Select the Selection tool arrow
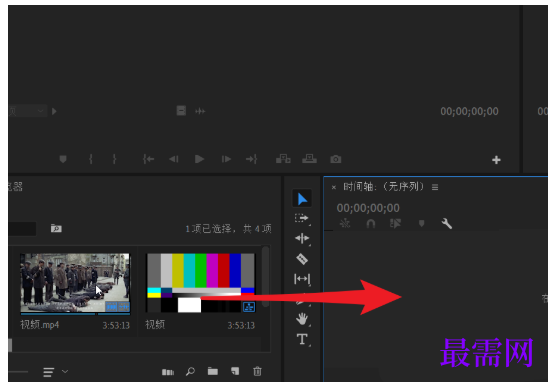 tap(302, 199)
